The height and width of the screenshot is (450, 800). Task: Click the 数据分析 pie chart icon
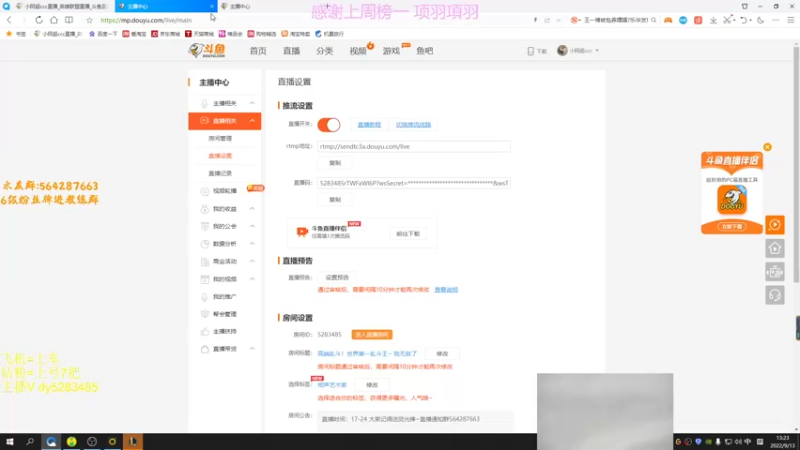point(205,243)
